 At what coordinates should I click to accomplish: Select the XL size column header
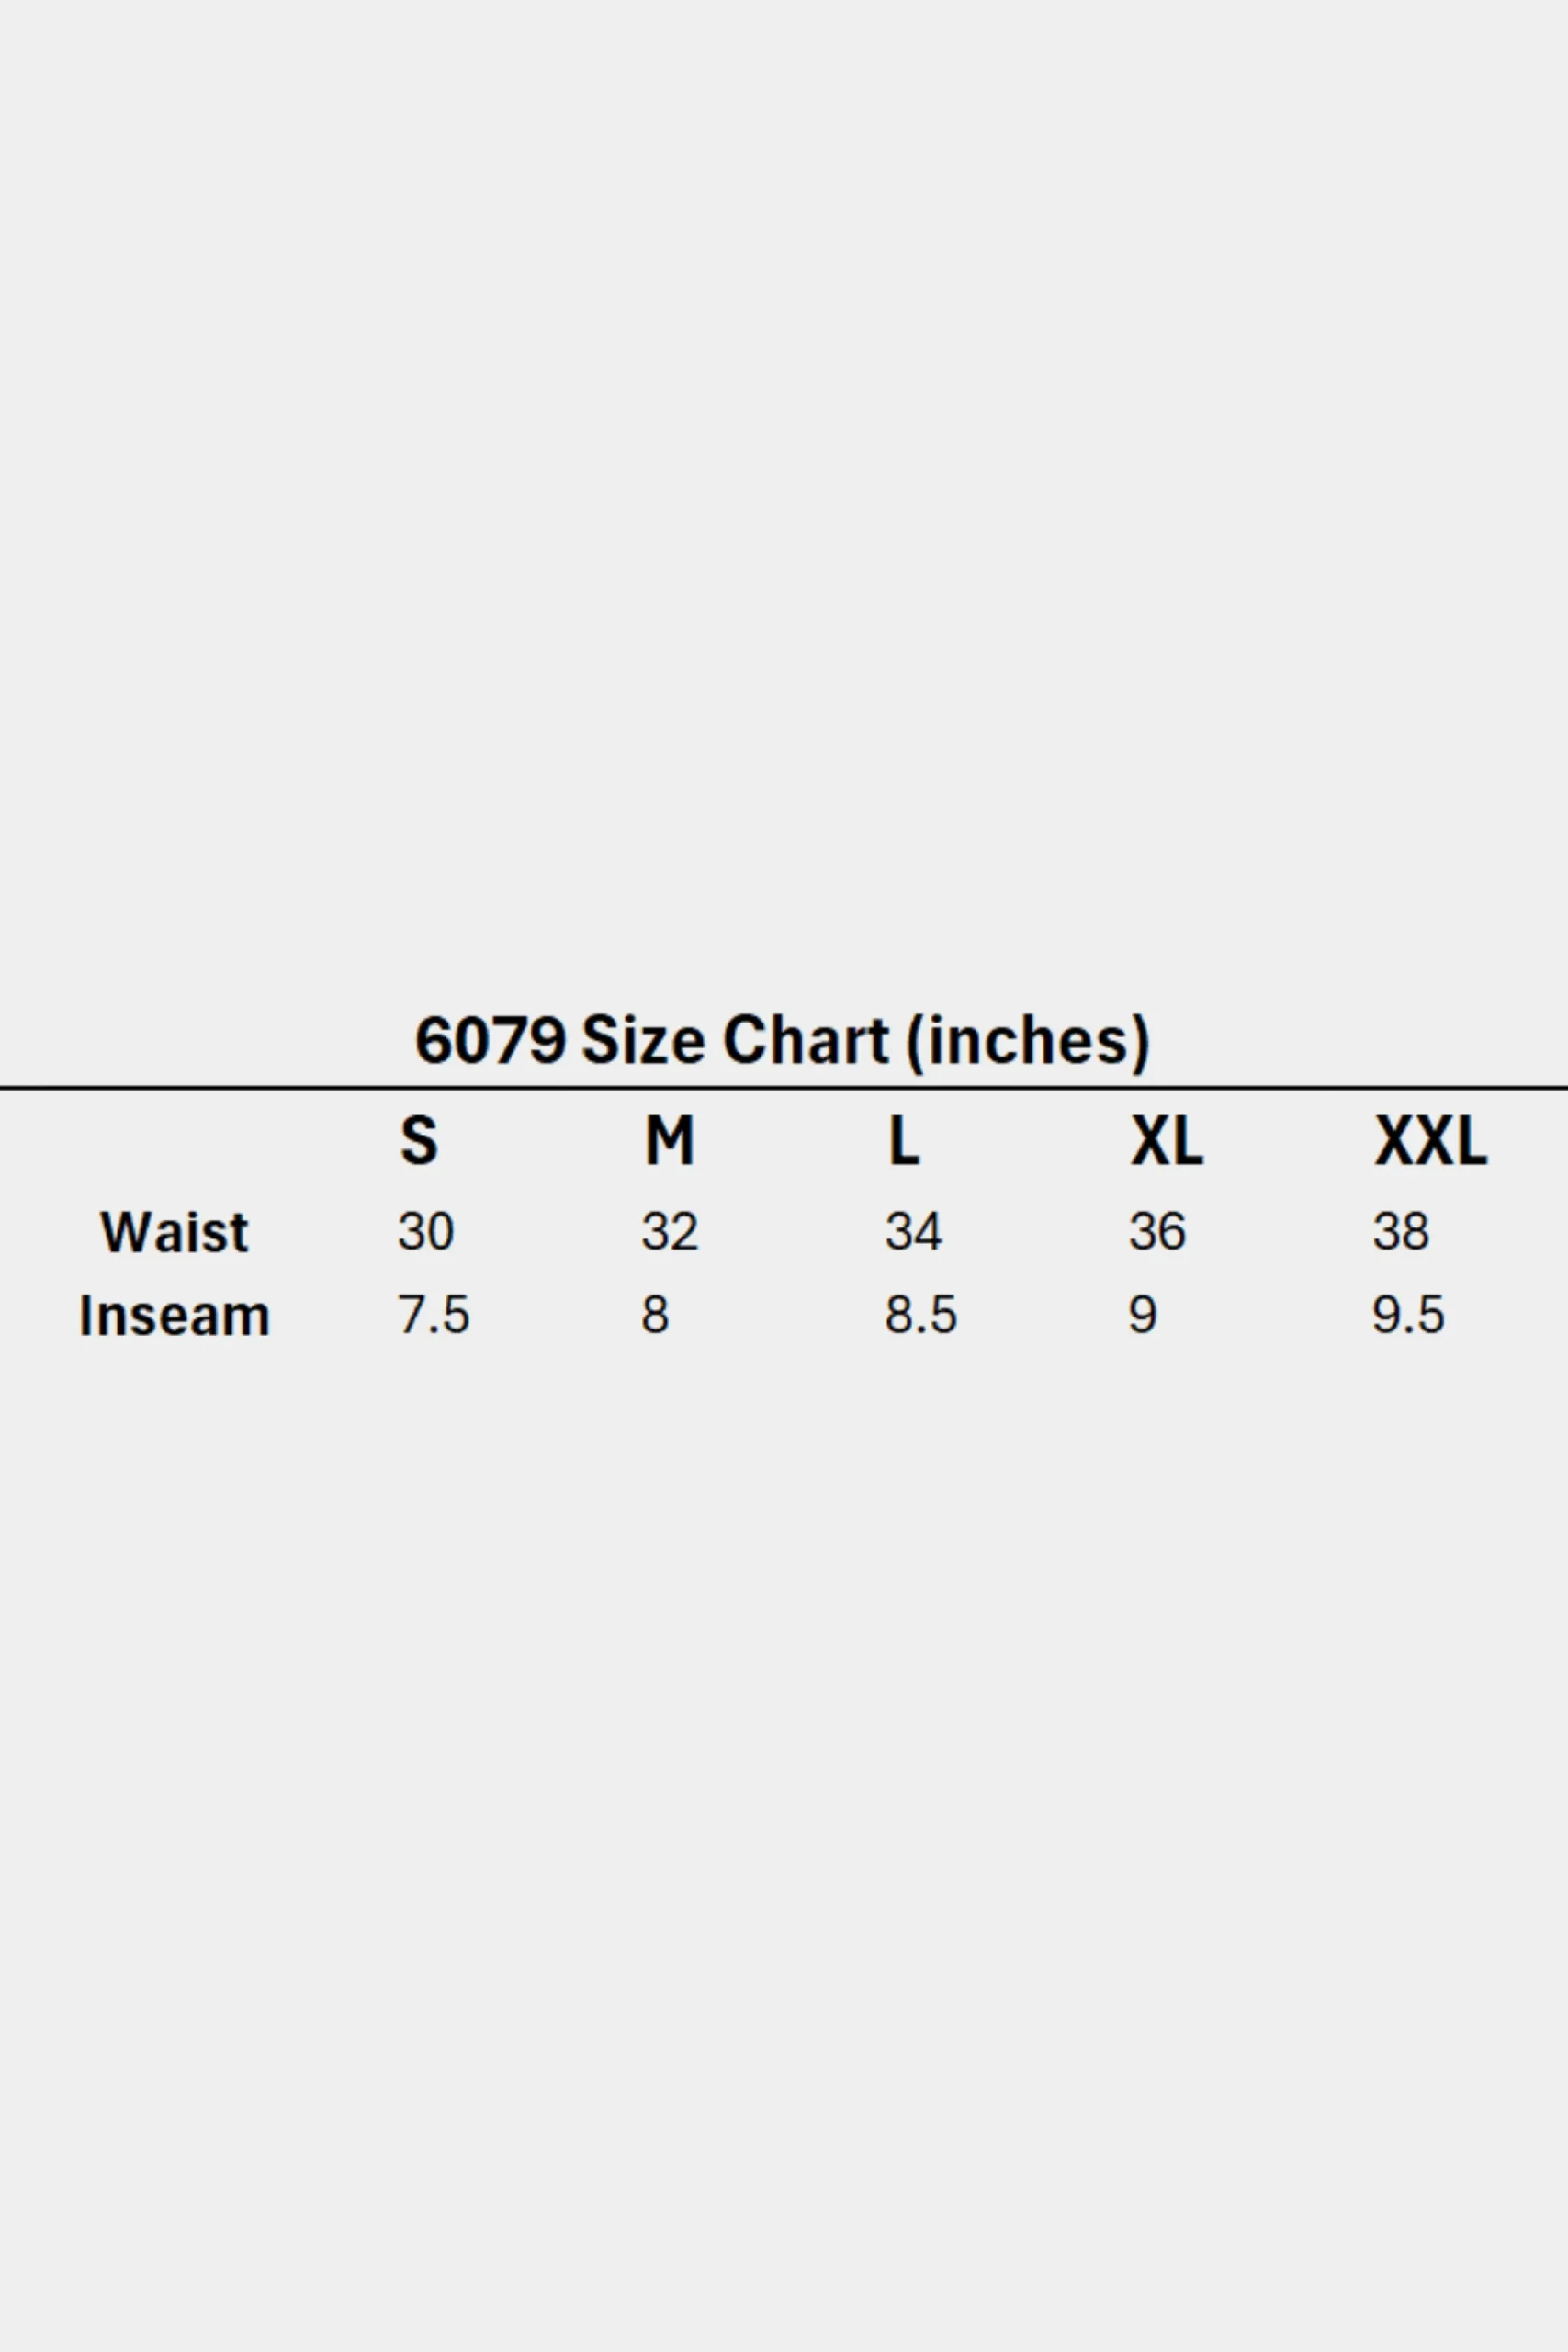coord(1166,1140)
